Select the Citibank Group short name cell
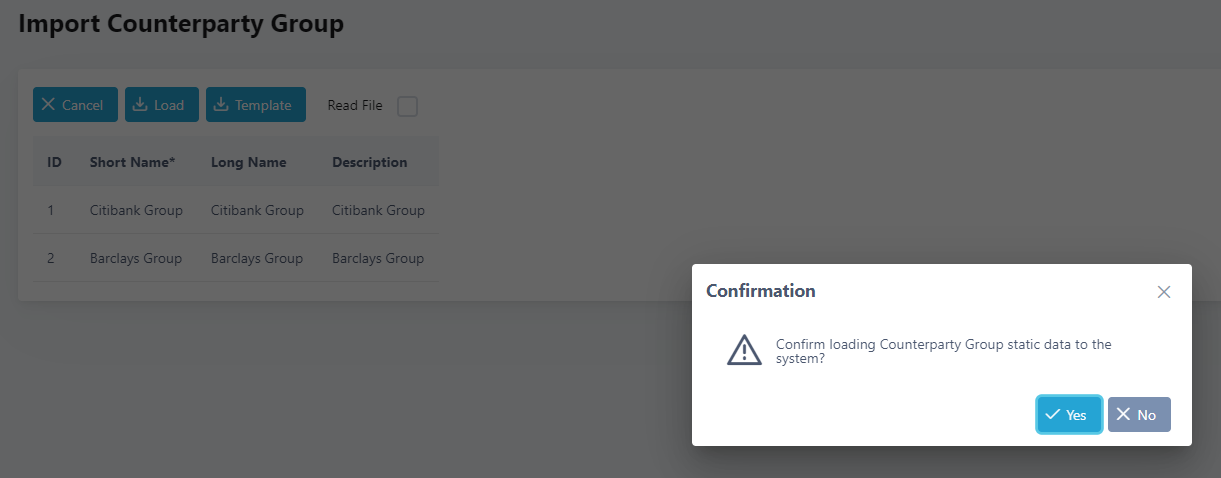This screenshot has height=478, width=1221. pos(136,210)
